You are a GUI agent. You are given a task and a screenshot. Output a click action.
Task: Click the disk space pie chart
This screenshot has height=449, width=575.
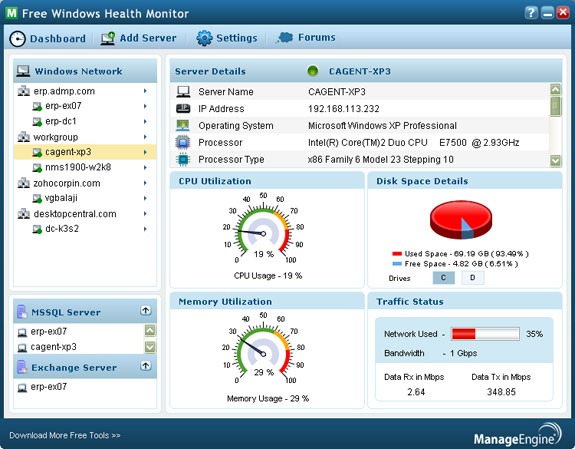(x=461, y=219)
